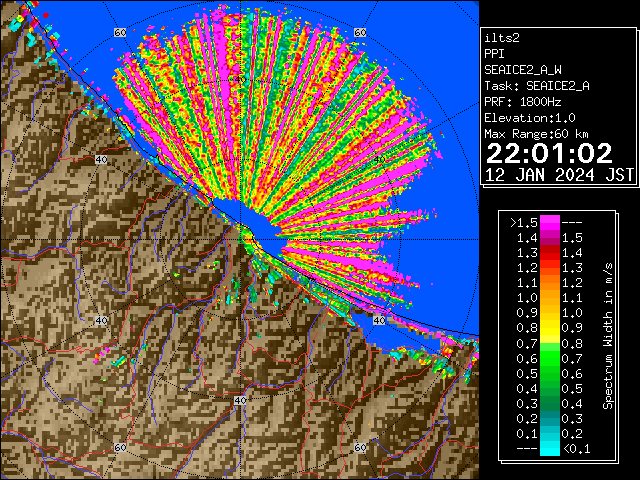Viewport: 640px width, 480px height.
Task: Click the 60 range label at upper left
Action: pos(120,32)
